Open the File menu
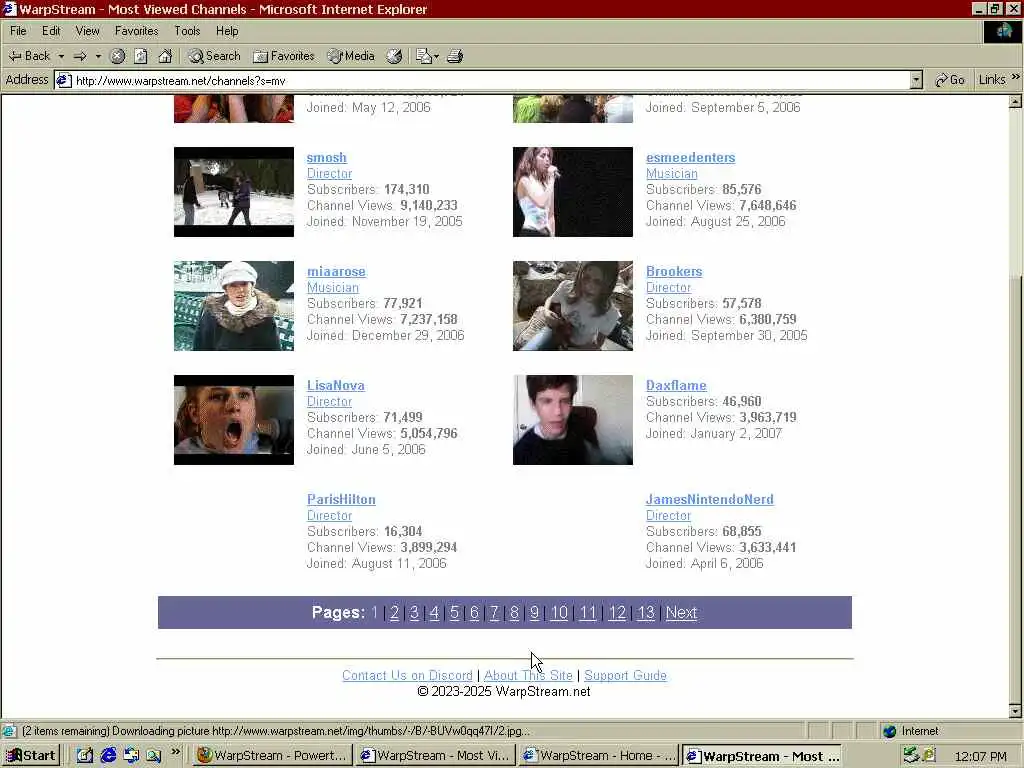The height and width of the screenshot is (768, 1024). pos(18,31)
